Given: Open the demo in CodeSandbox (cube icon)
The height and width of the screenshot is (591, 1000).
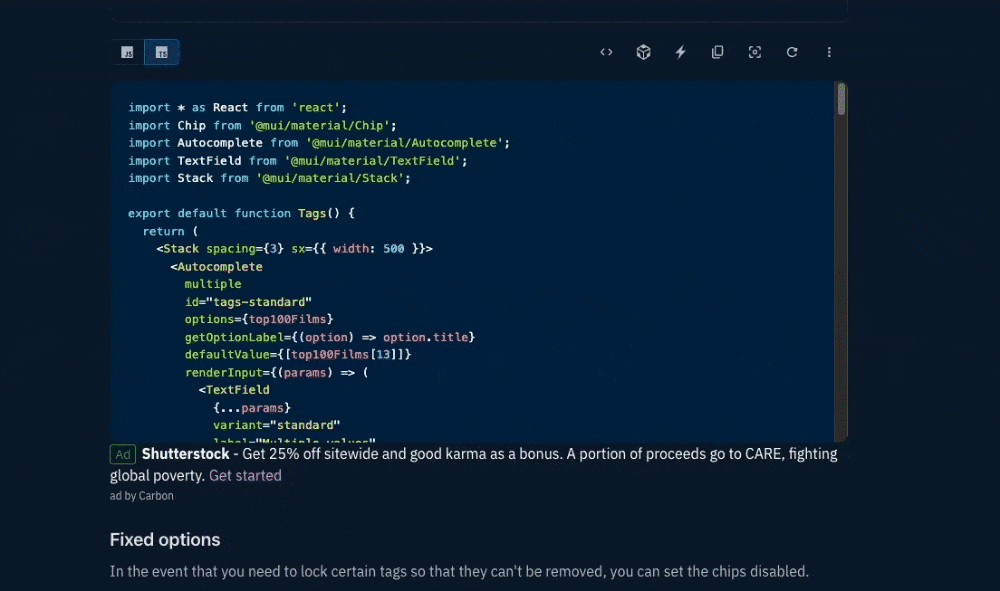Looking at the screenshot, I should [x=643, y=52].
